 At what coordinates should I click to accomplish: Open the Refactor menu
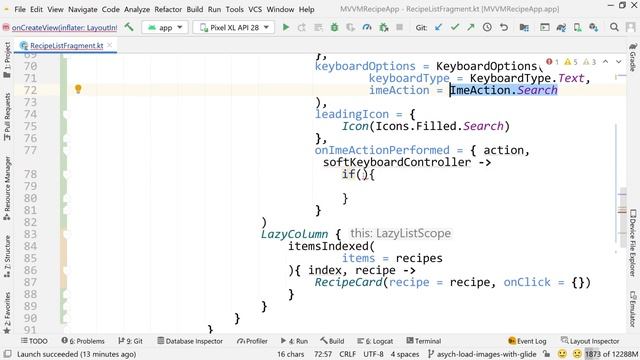click(x=168, y=9)
